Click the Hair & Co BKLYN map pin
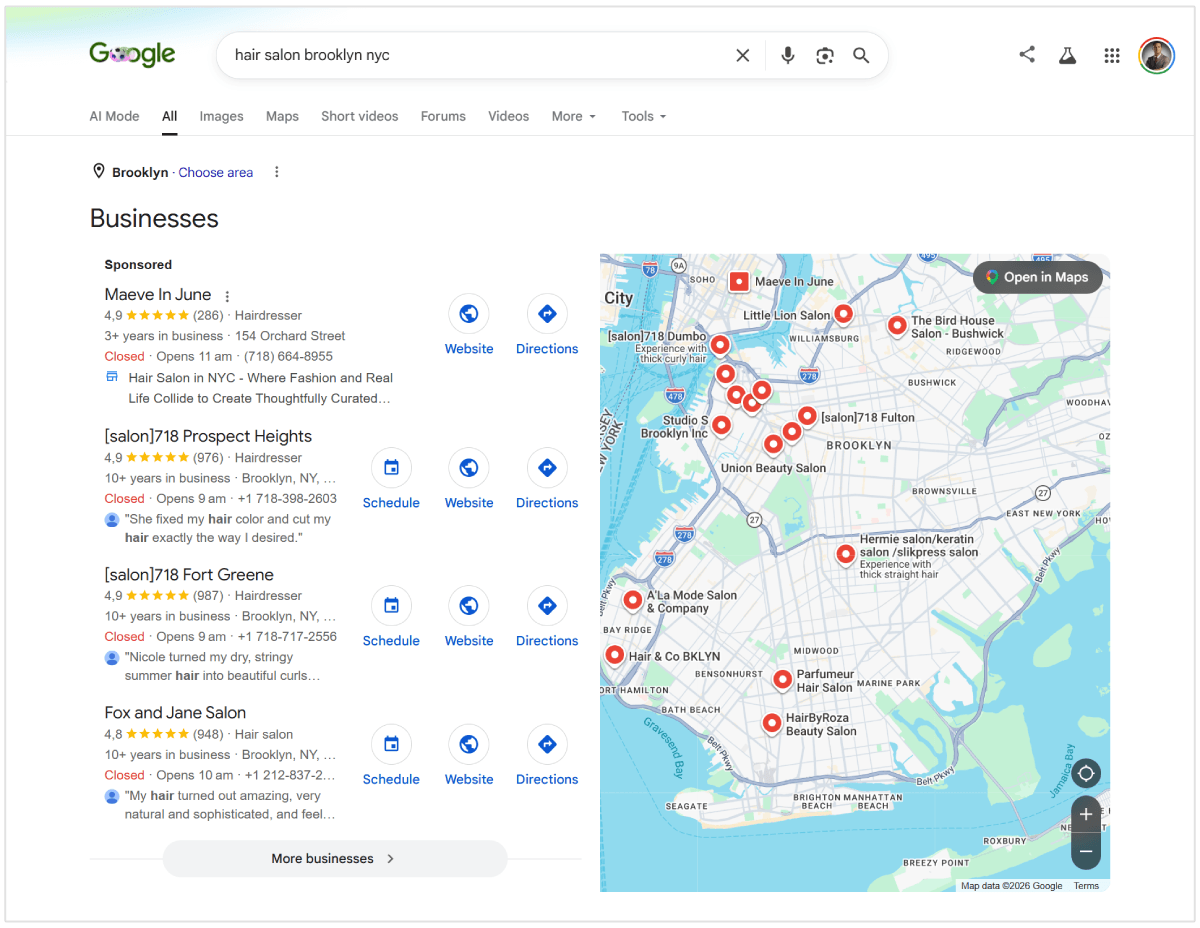Image resolution: width=1200 pixels, height=928 pixels. [614, 656]
